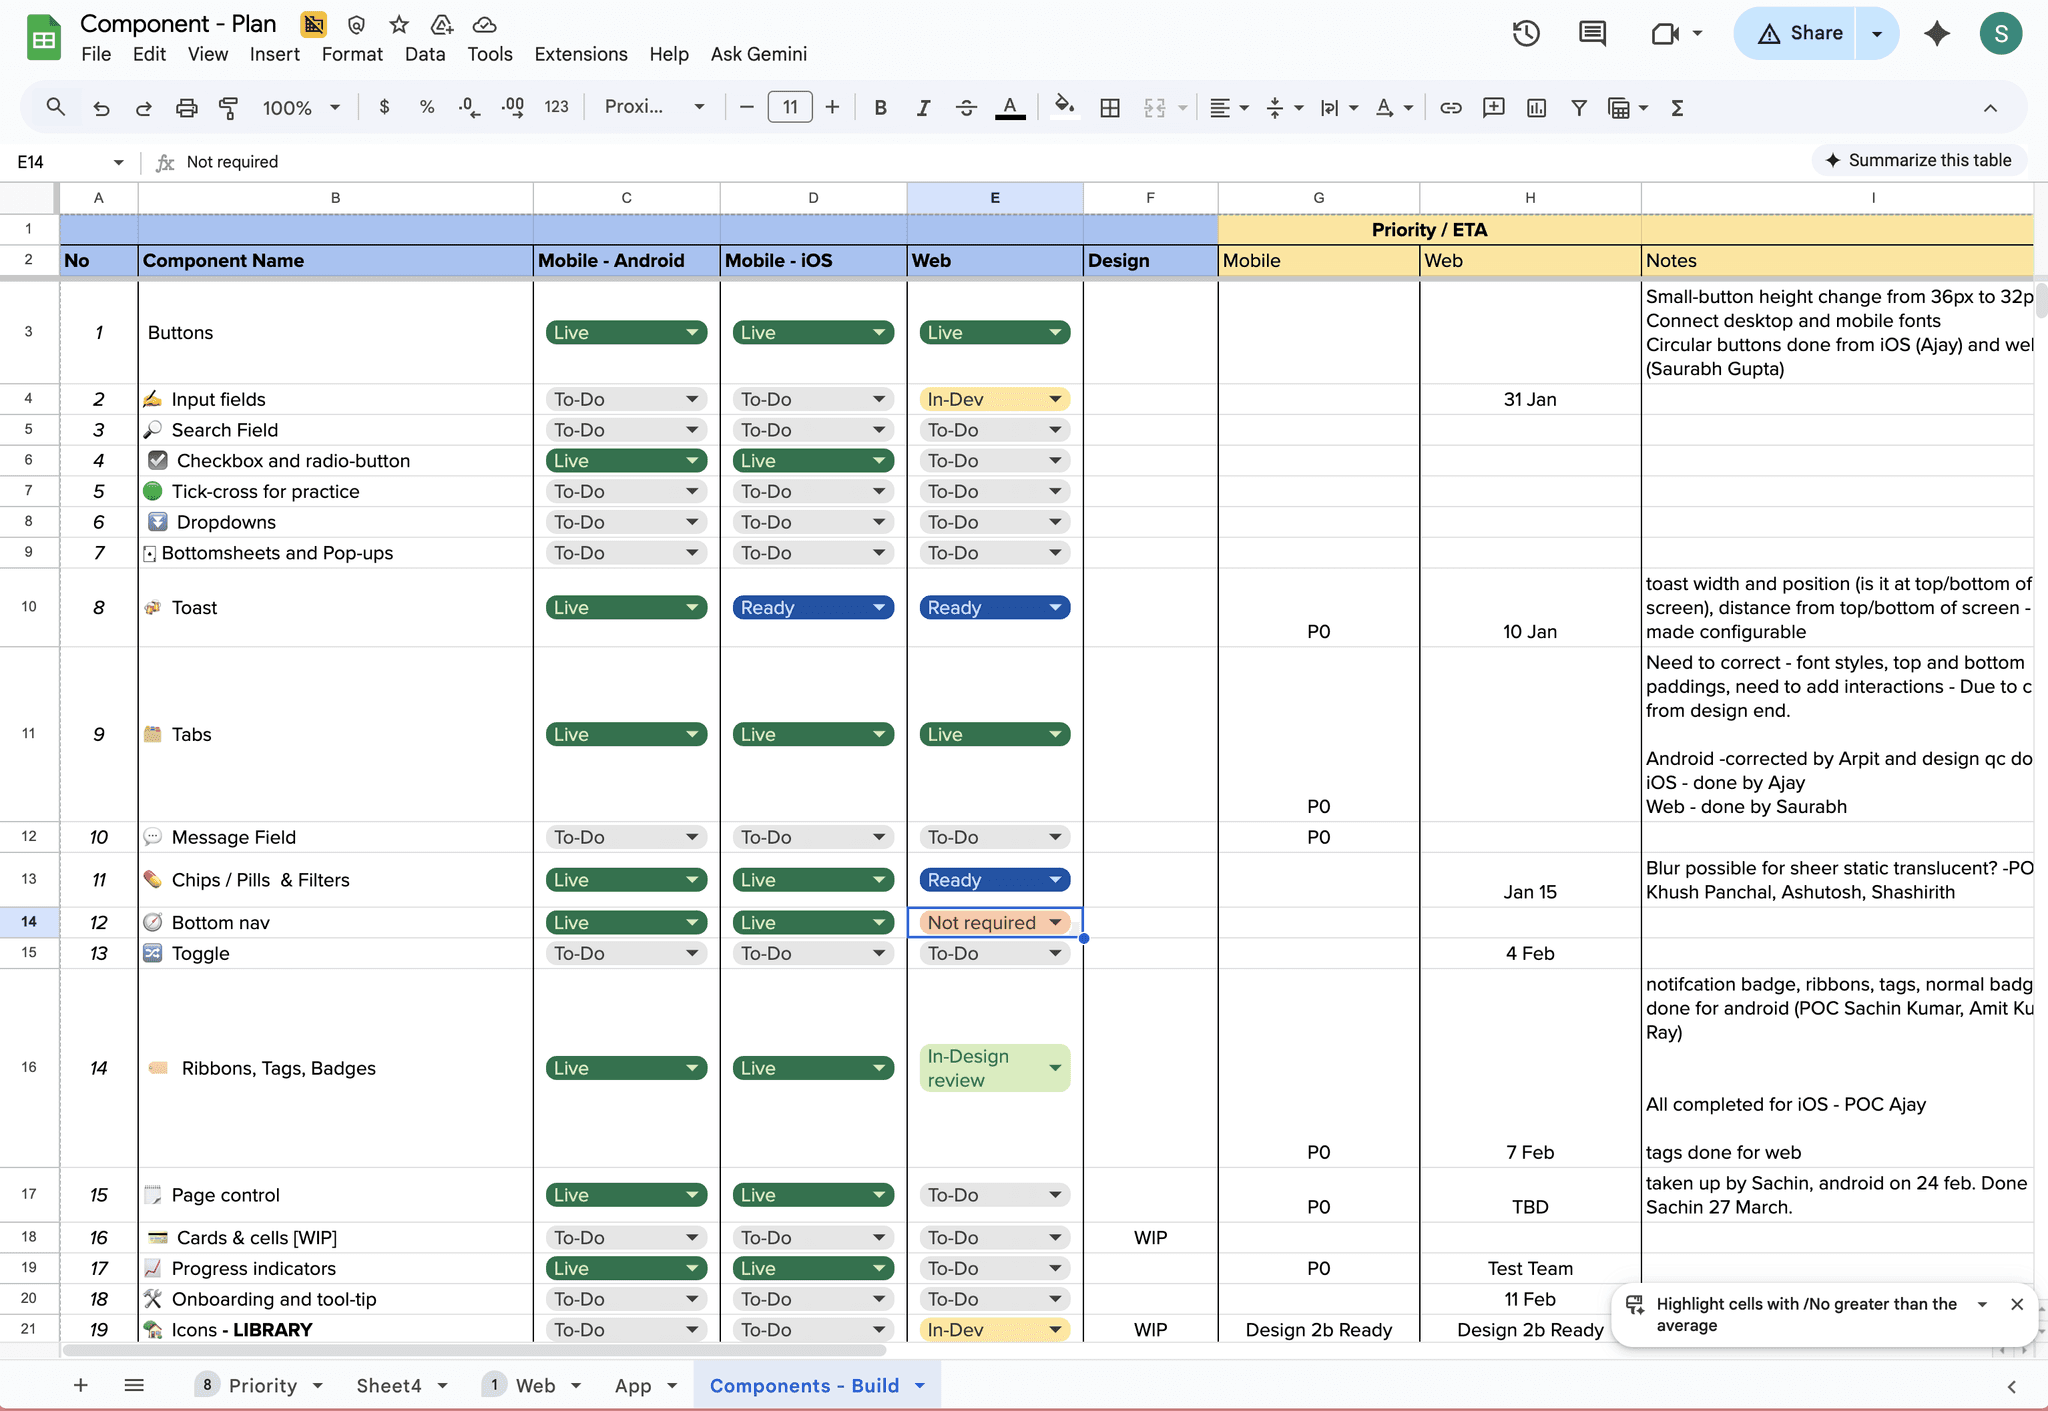Expand the zoom level 100% dropdown
2048x1411 pixels.
(301, 108)
